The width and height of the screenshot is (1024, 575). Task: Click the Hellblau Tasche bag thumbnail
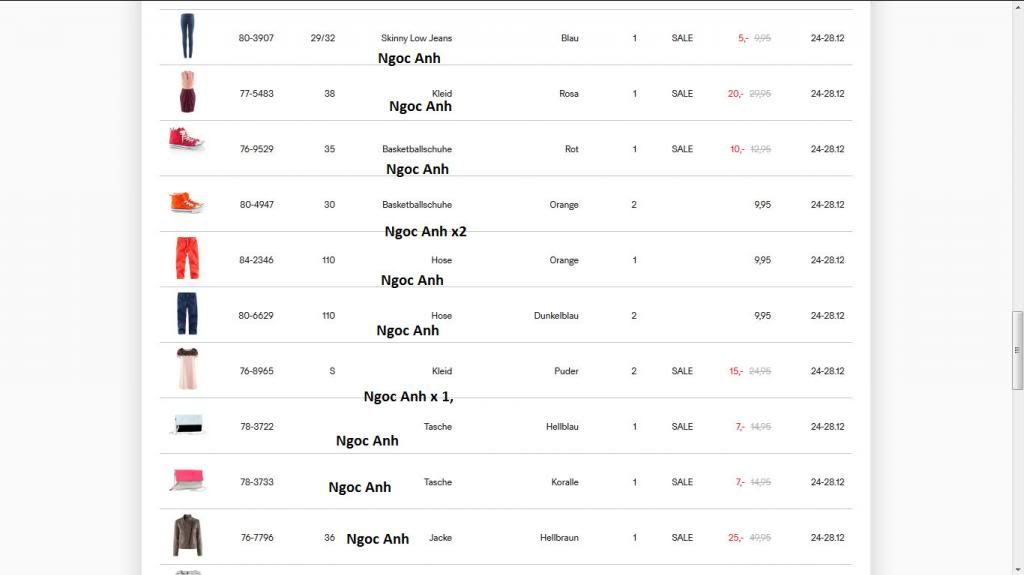186,425
